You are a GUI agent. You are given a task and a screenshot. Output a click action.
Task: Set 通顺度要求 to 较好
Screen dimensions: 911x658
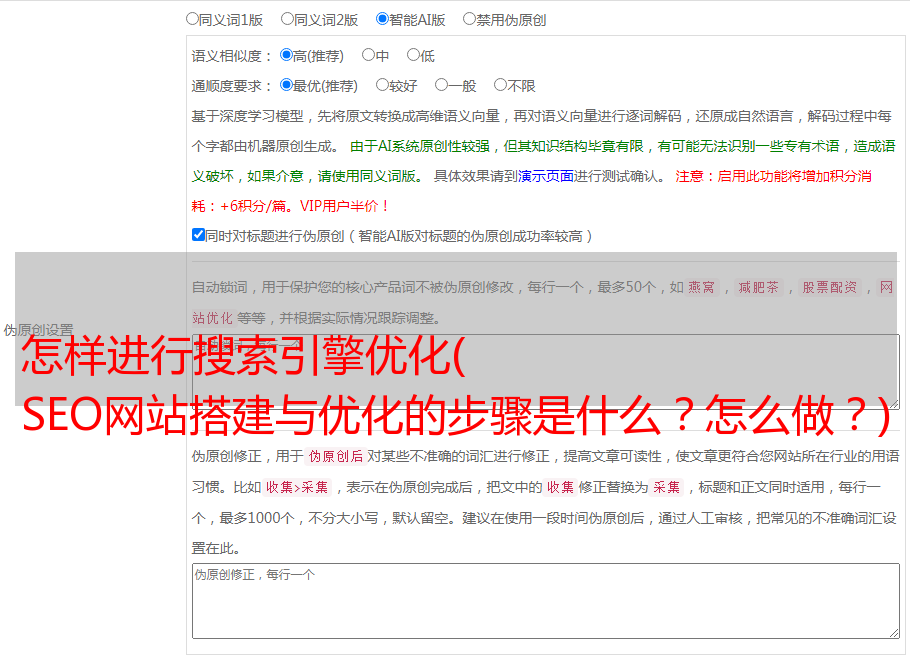[382, 85]
